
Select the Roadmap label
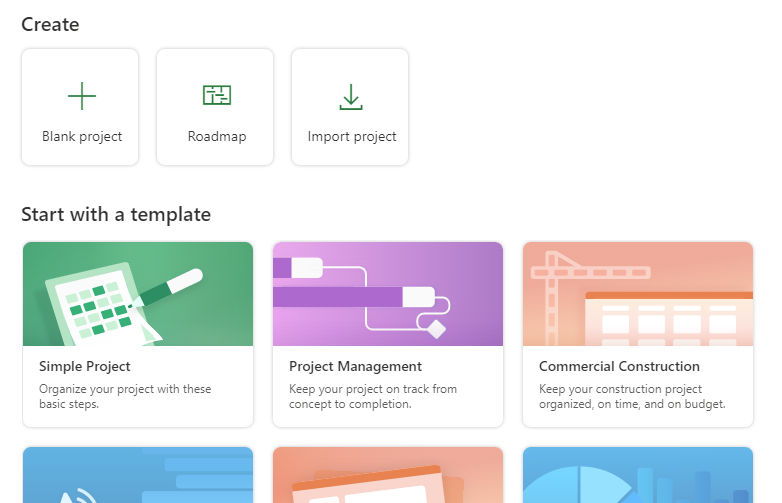(x=217, y=137)
